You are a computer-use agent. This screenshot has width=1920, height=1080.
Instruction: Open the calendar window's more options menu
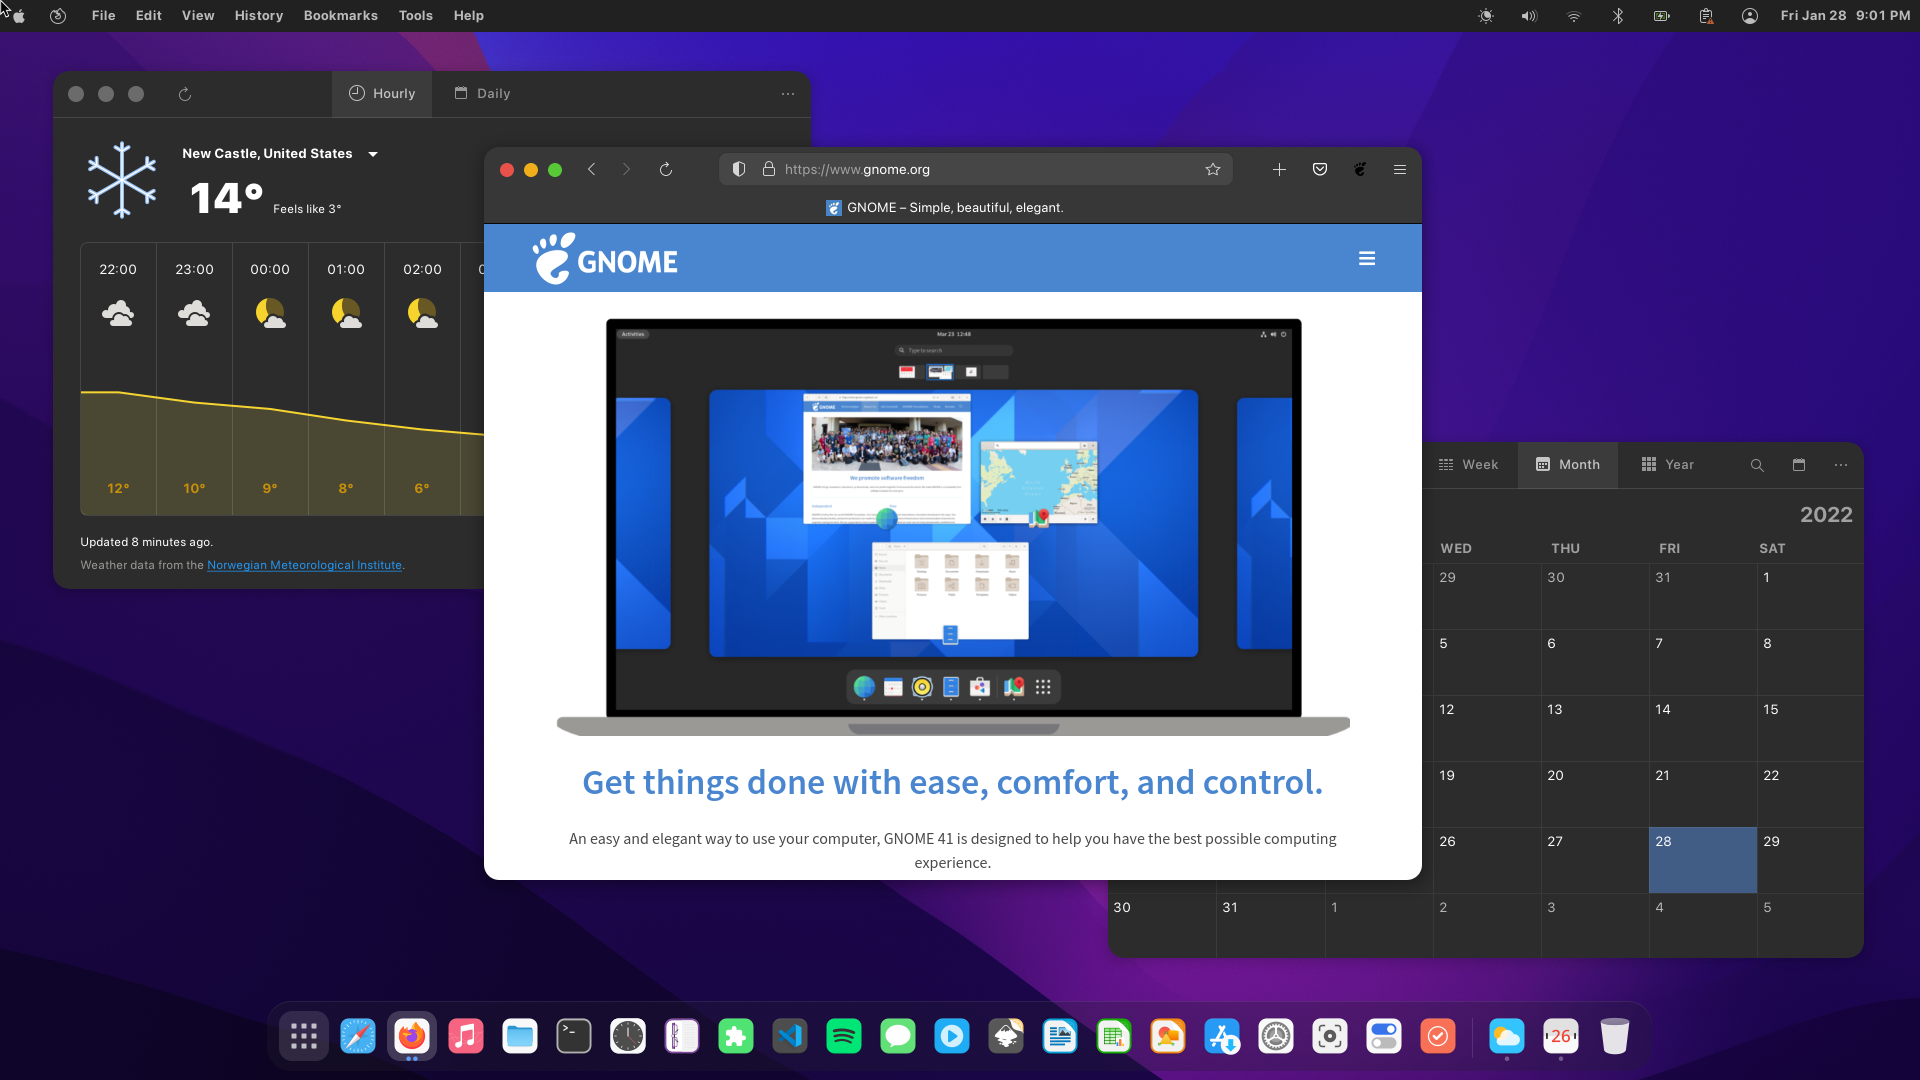1841,465
